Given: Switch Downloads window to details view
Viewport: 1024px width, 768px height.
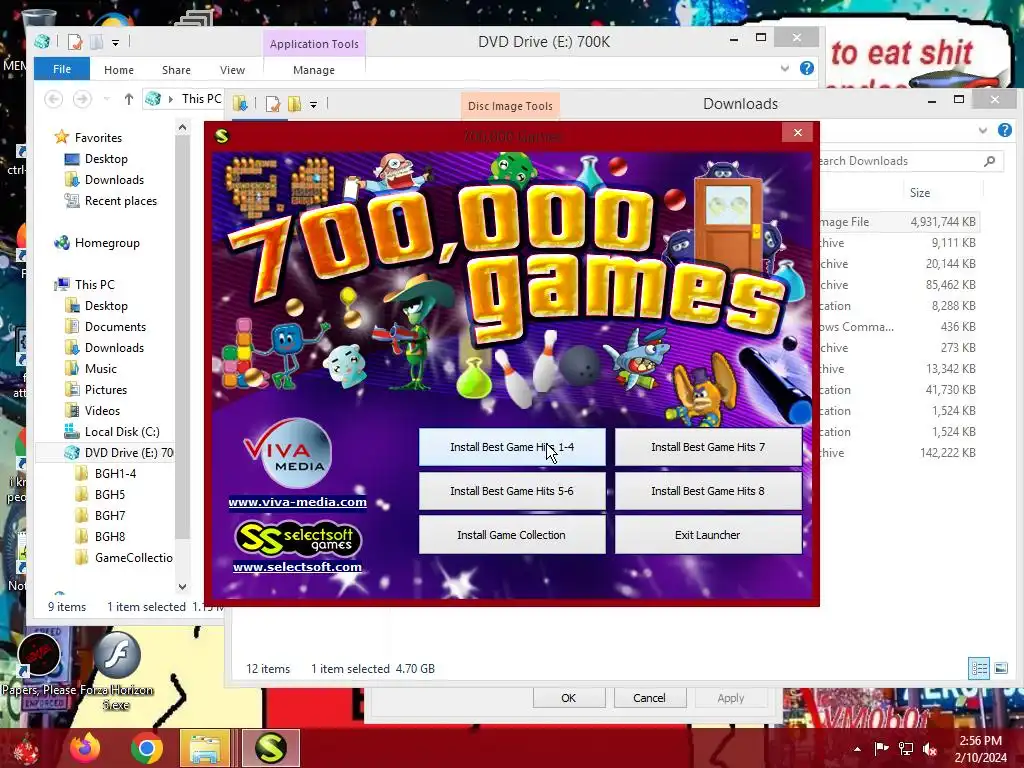Looking at the screenshot, I should 979,668.
